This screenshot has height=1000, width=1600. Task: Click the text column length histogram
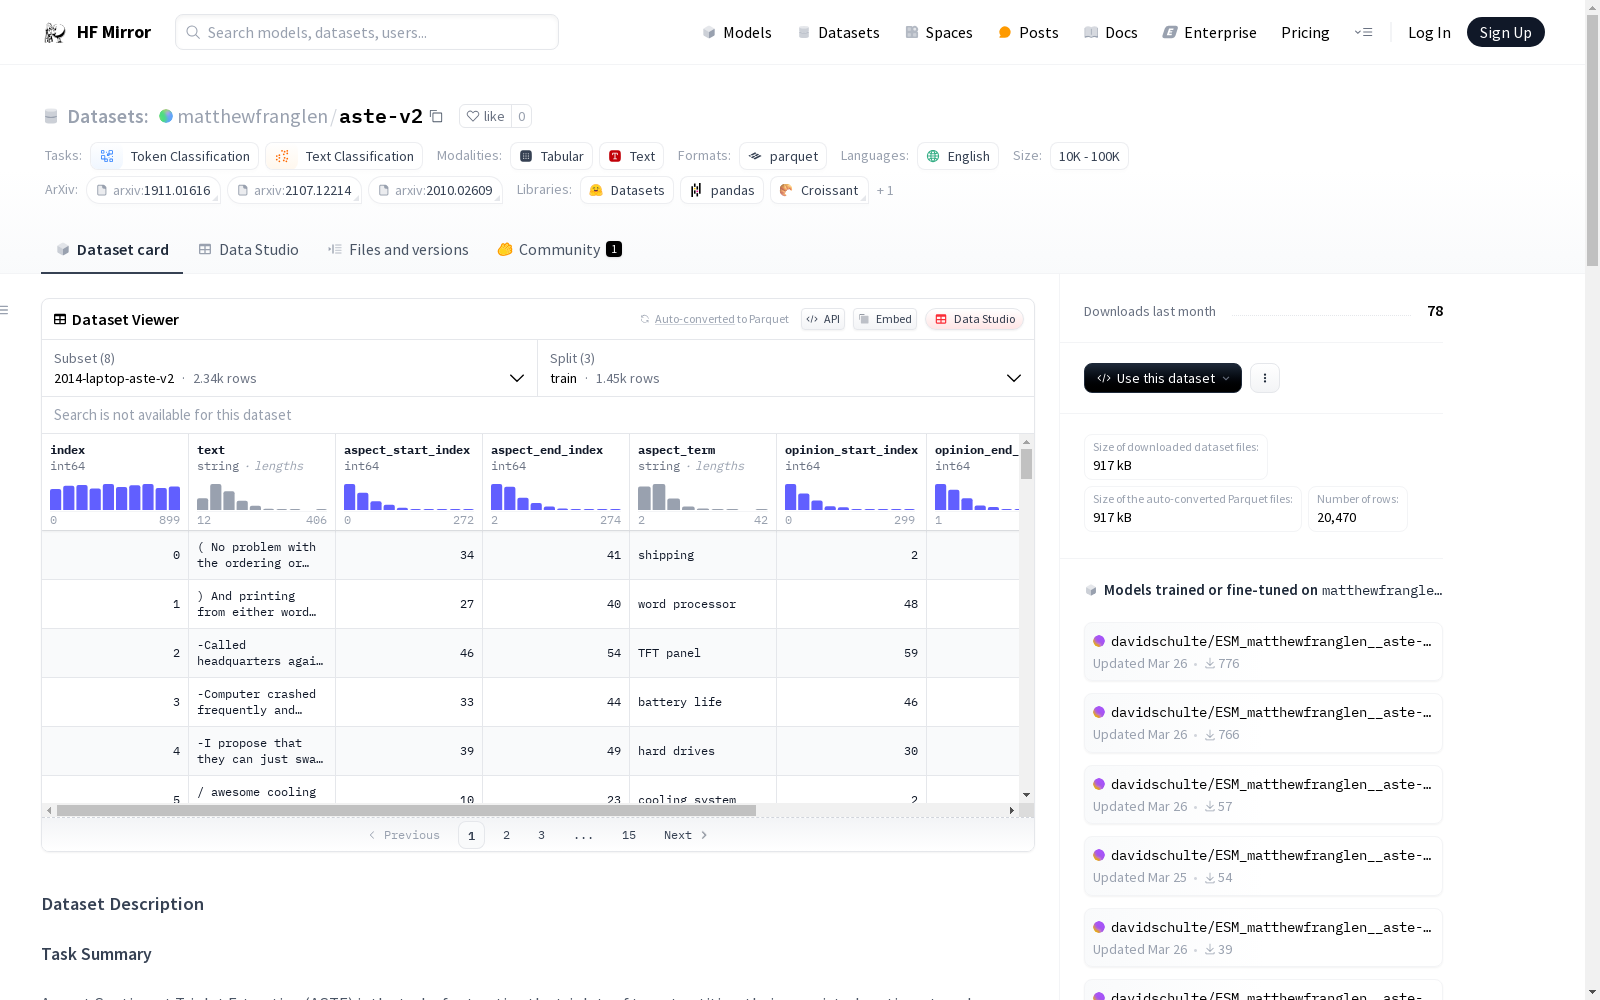click(262, 497)
